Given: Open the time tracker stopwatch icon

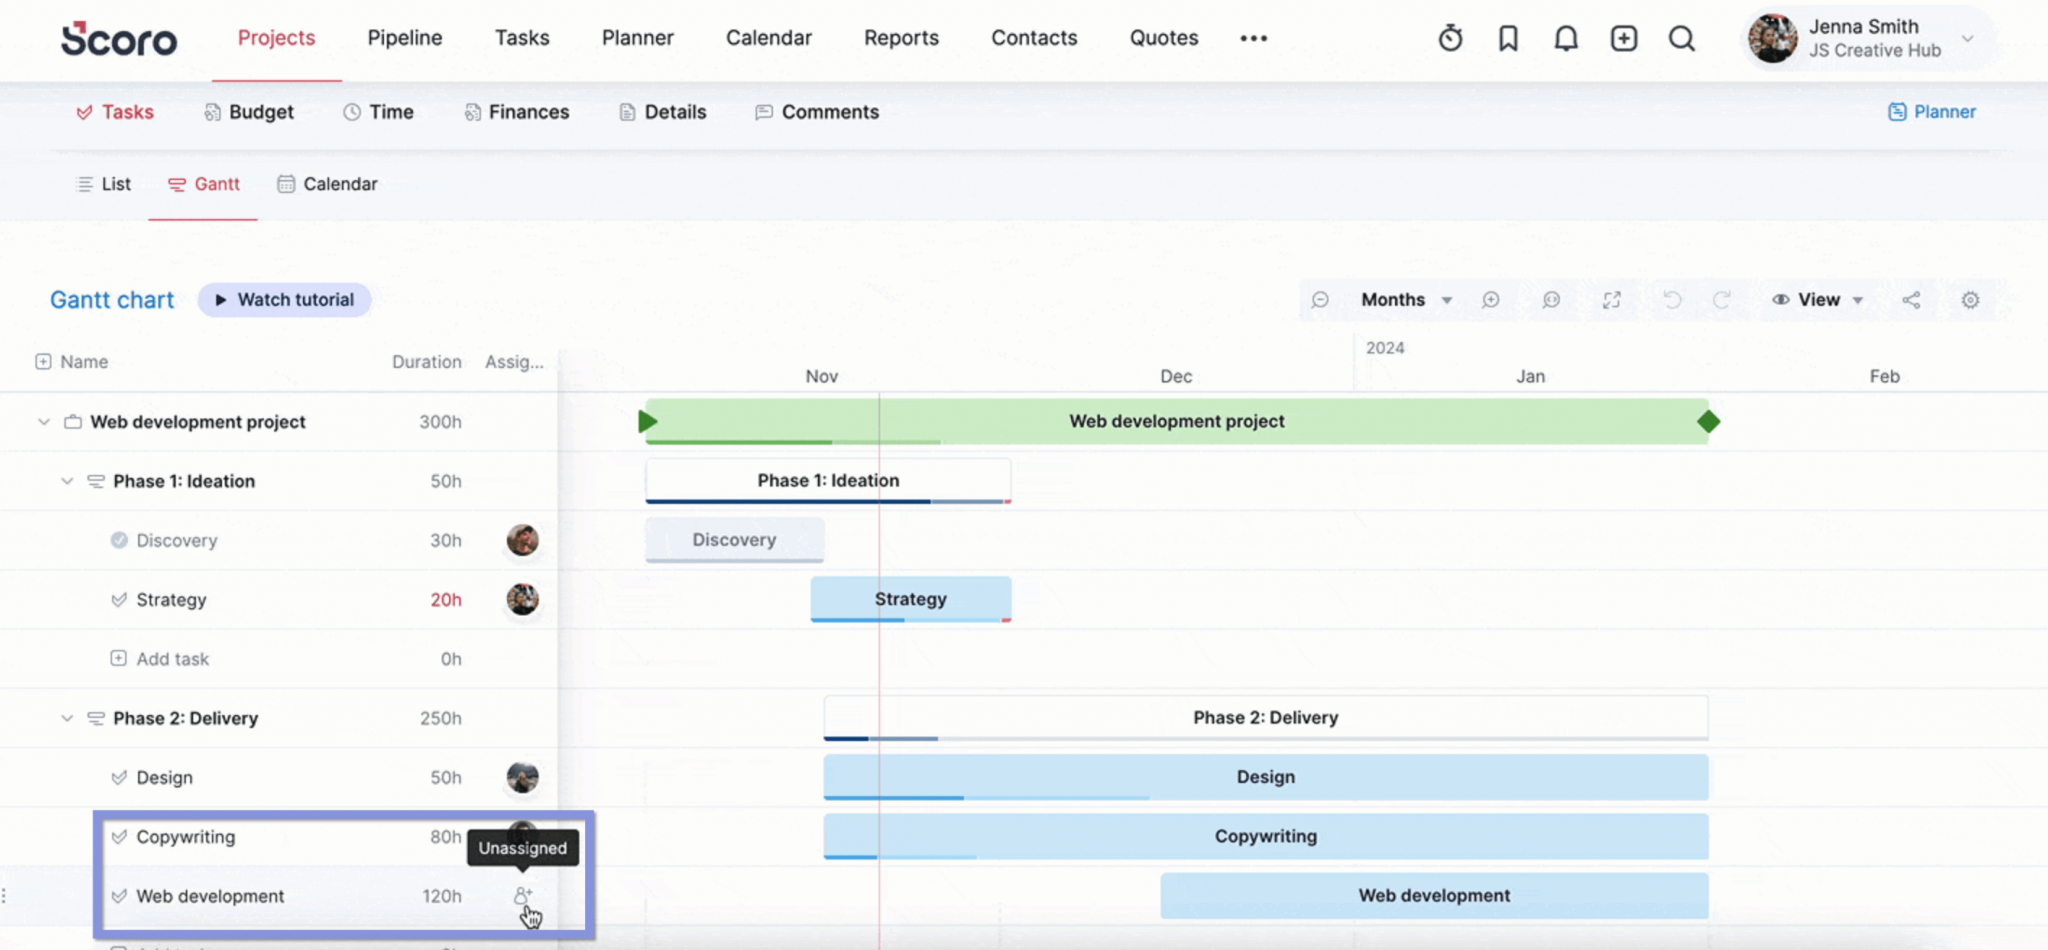Looking at the screenshot, I should (1449, 37).
